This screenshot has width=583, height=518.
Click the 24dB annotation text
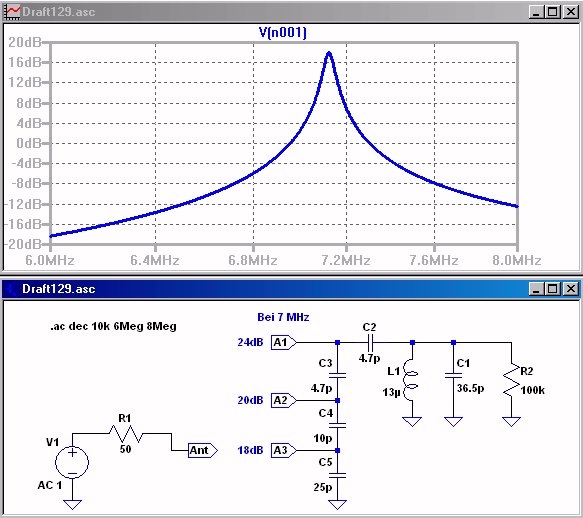point(250,342)
